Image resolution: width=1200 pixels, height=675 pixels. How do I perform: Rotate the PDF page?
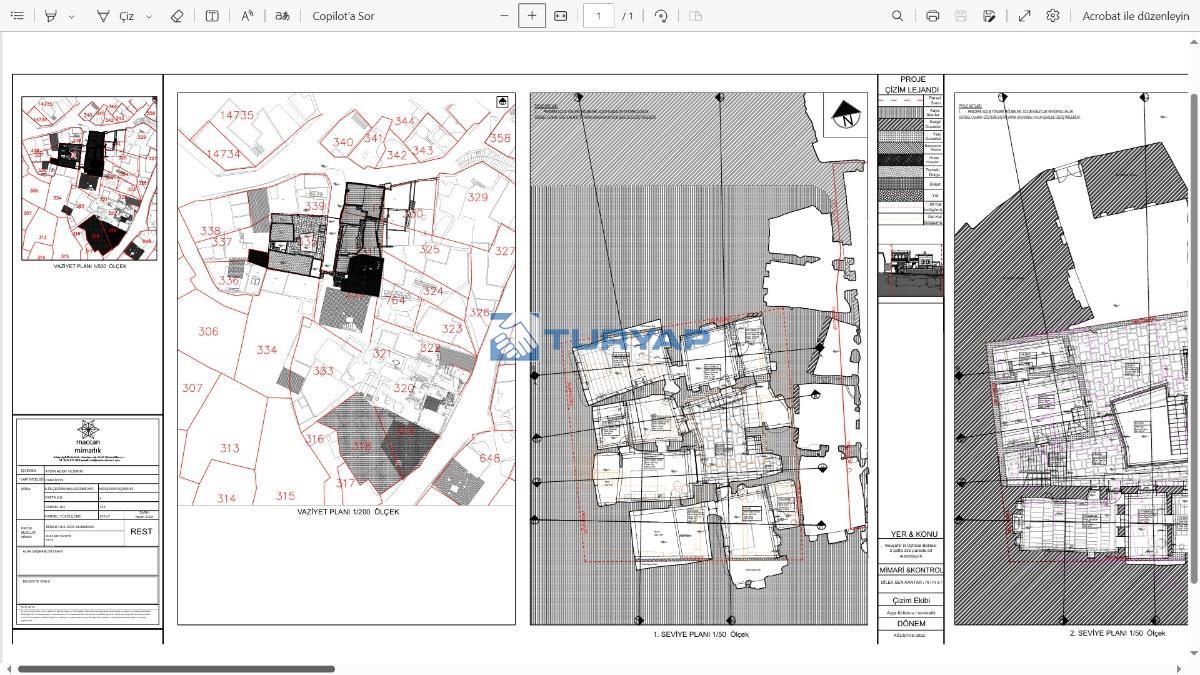pos(661,16)
